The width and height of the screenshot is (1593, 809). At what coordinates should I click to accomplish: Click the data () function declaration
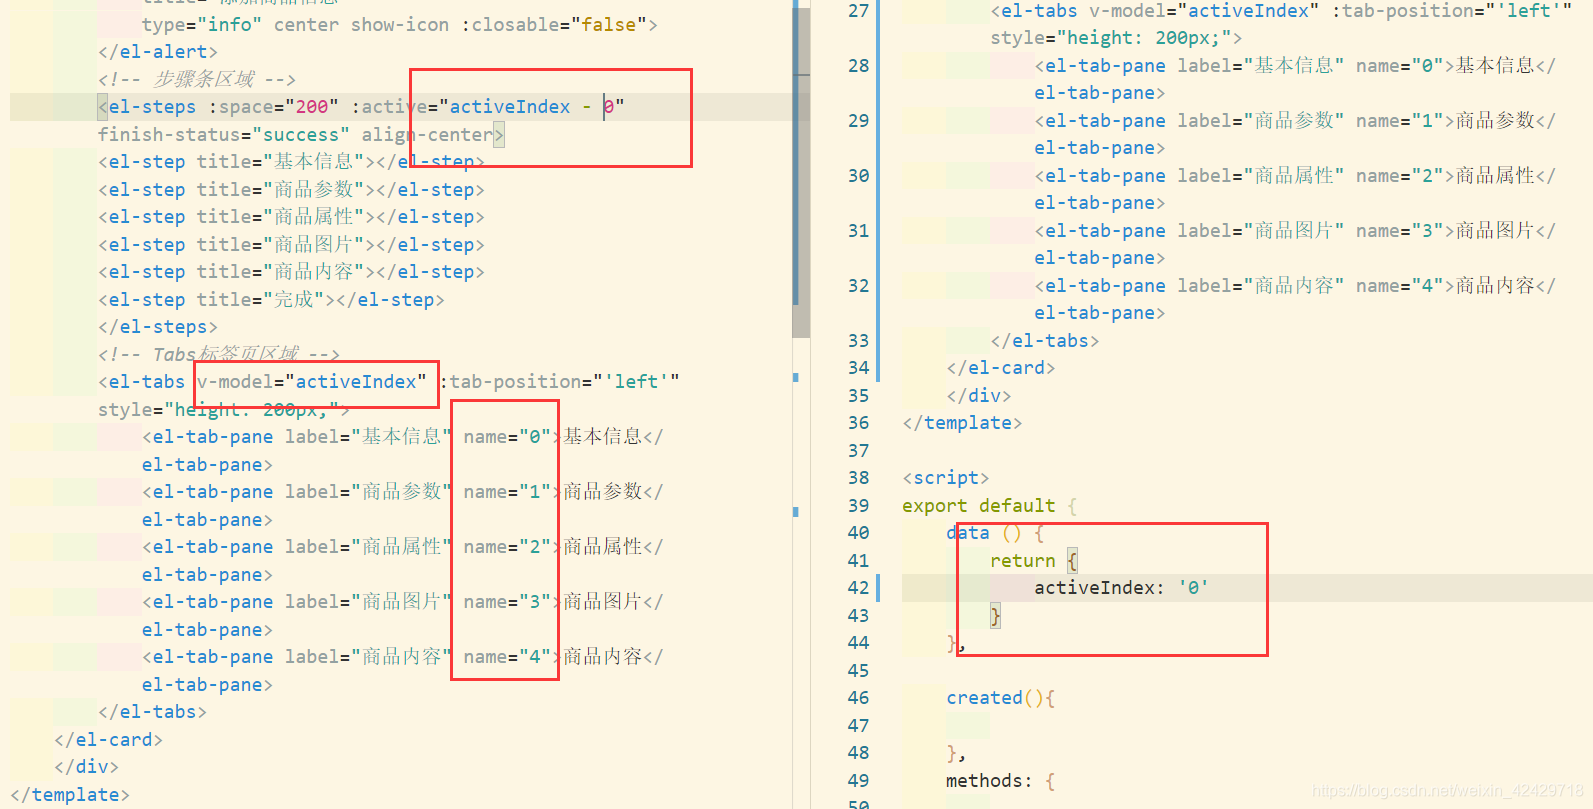(995, 533)
